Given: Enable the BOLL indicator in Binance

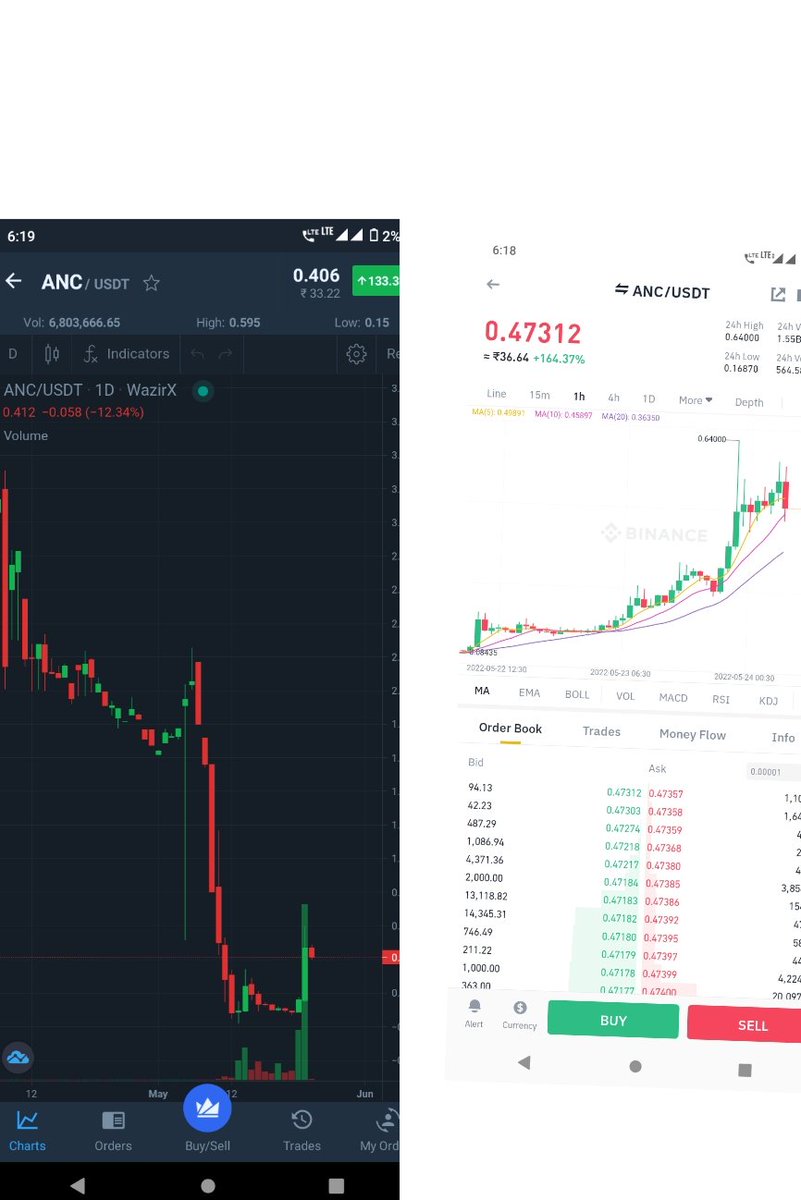Looking at the screenshot, I should 577,695.
